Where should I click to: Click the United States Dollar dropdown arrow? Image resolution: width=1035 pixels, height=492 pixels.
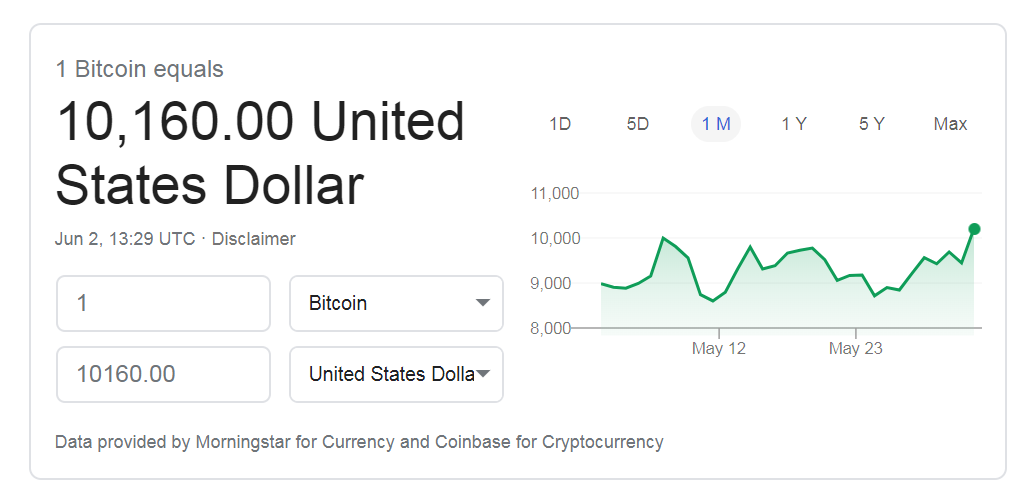[x=483, y=374]
